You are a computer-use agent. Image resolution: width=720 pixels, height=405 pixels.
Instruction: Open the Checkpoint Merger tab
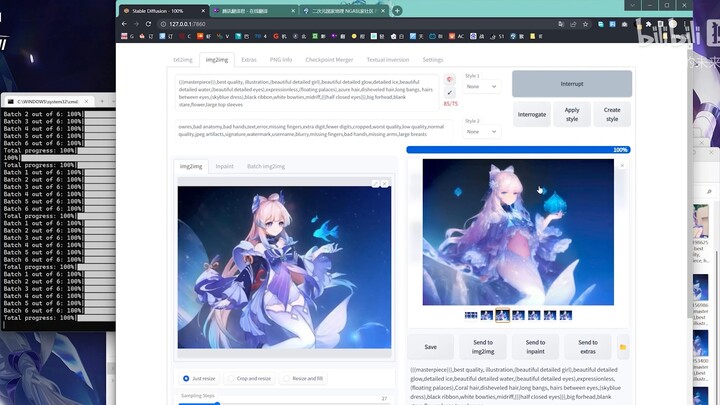[329, 60]
